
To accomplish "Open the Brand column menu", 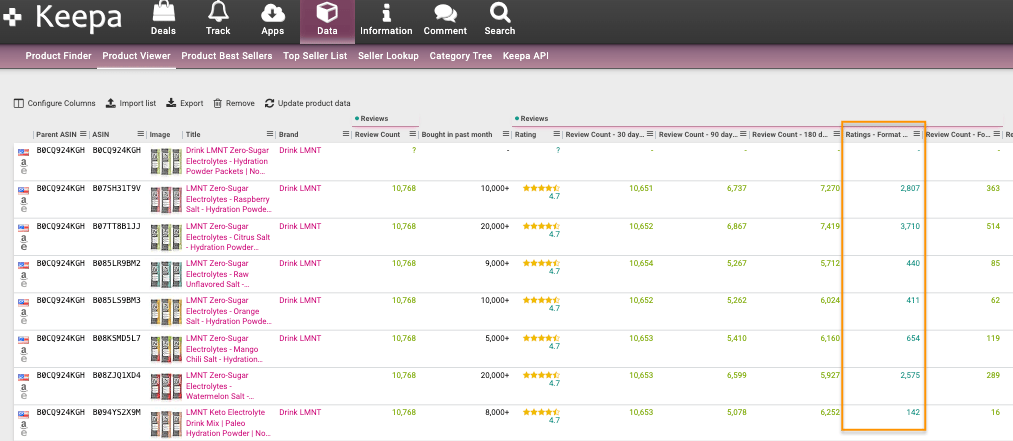I will [x=346, y=134].
